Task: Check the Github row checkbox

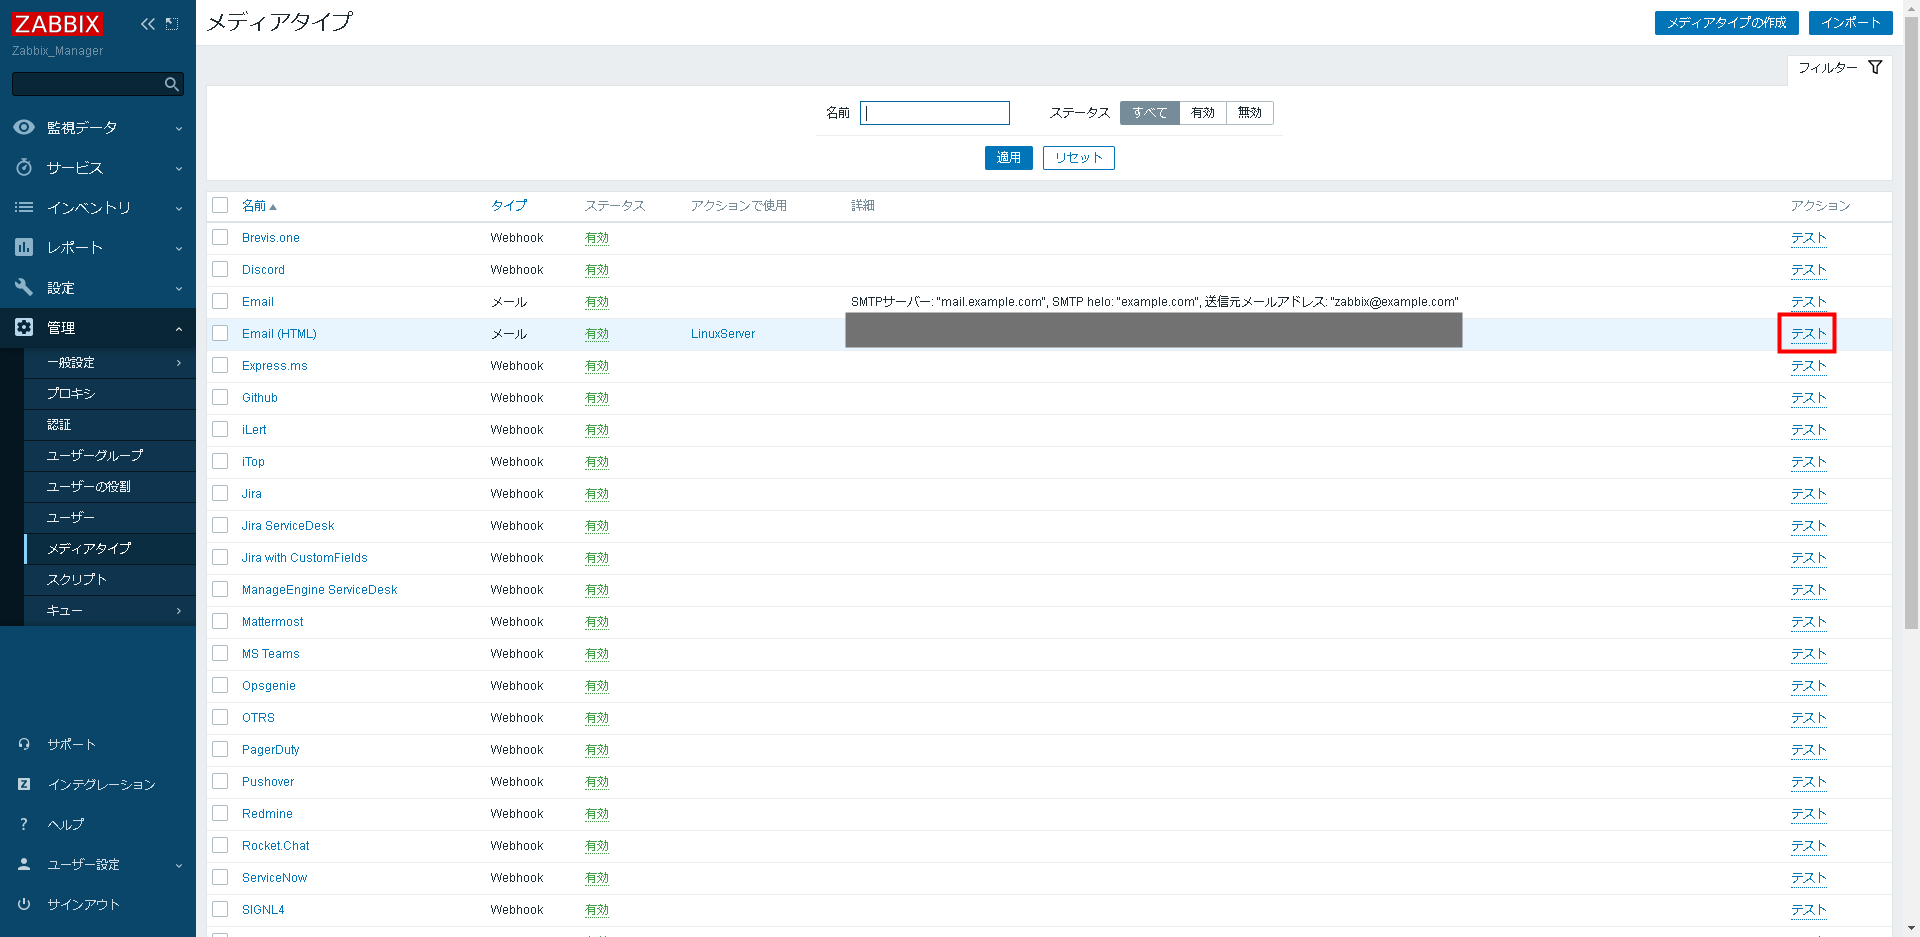Action: [x=220, y=397]
